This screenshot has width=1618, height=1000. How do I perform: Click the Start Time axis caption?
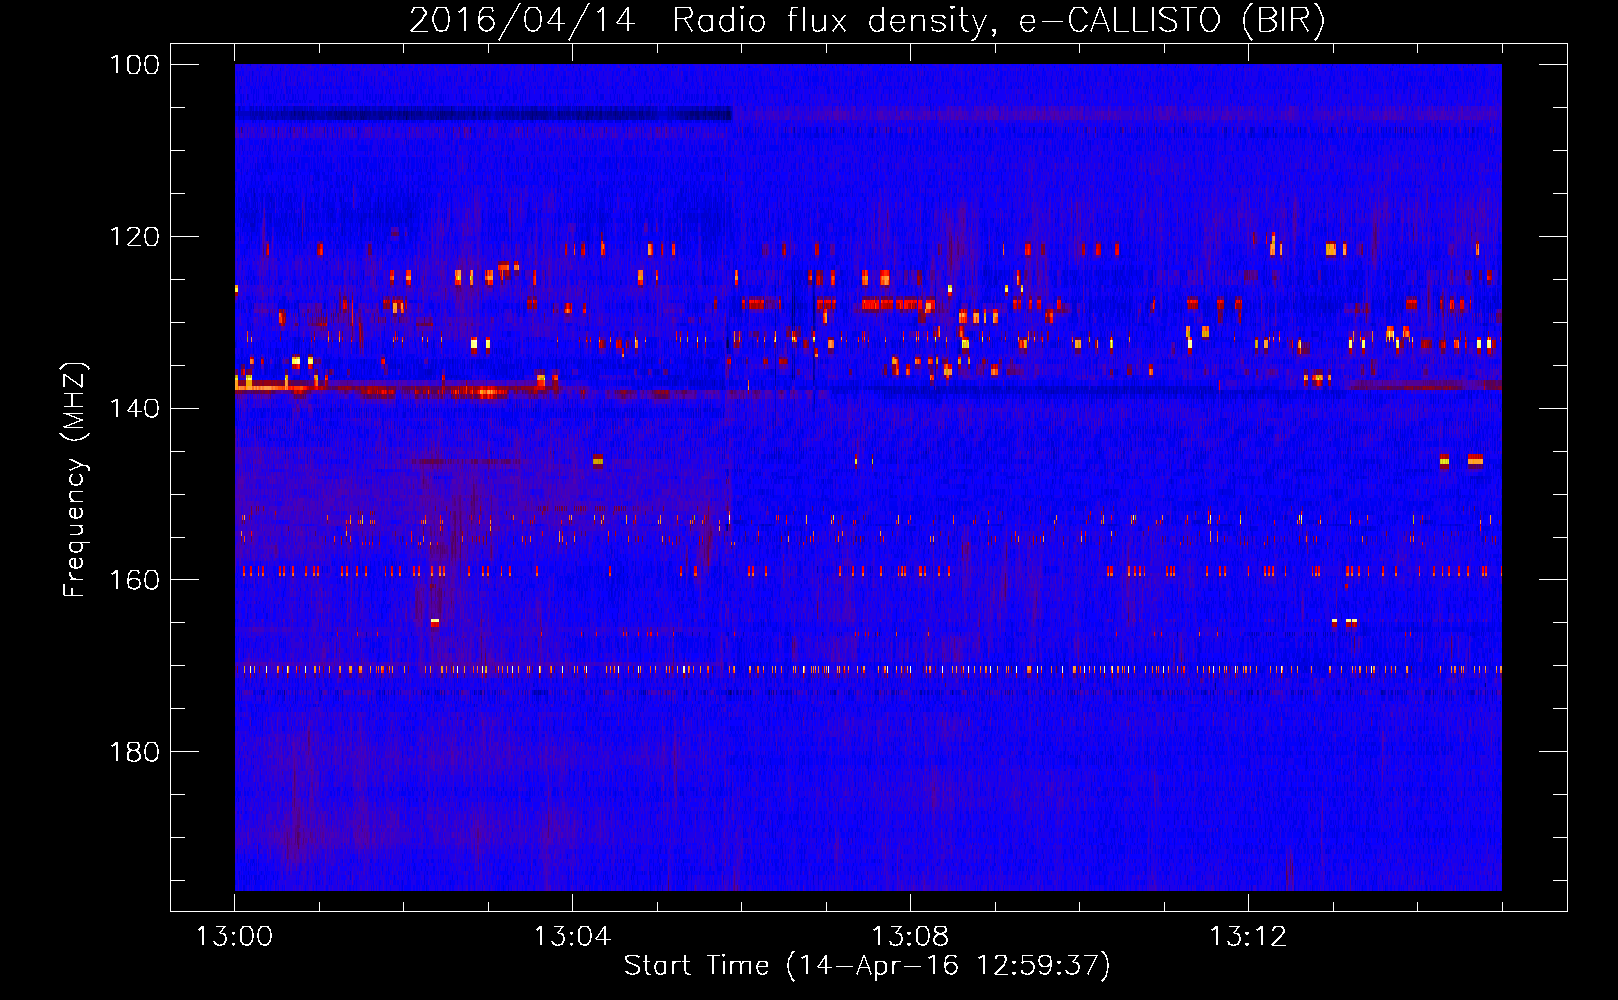click(x=867, y=966)
